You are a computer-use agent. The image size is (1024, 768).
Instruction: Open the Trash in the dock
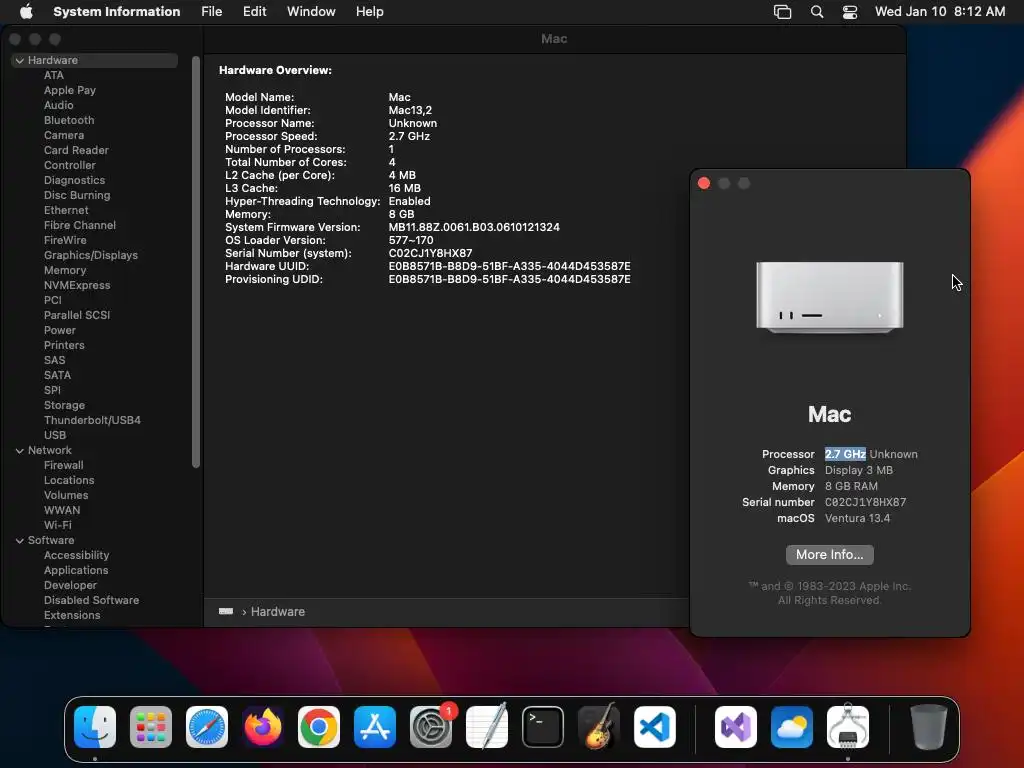point(929,726)
